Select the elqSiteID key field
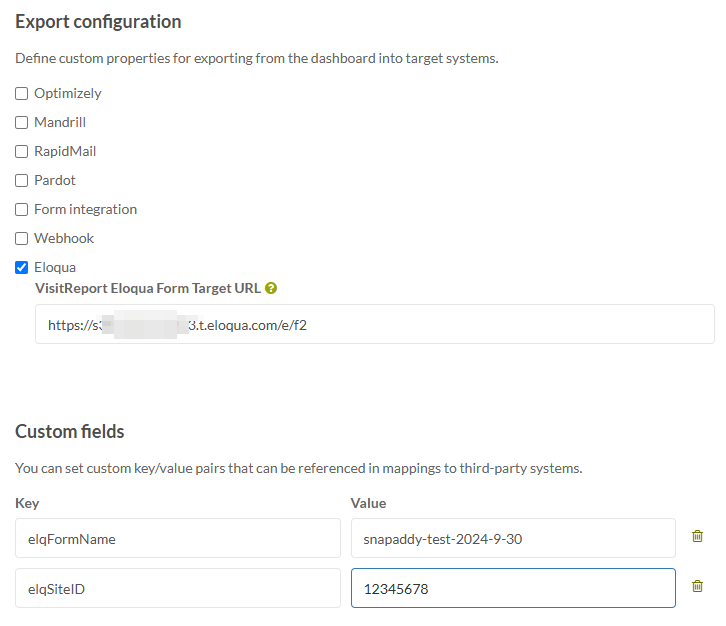The height and width of the screenshot is (626, 726). (178, 588)
